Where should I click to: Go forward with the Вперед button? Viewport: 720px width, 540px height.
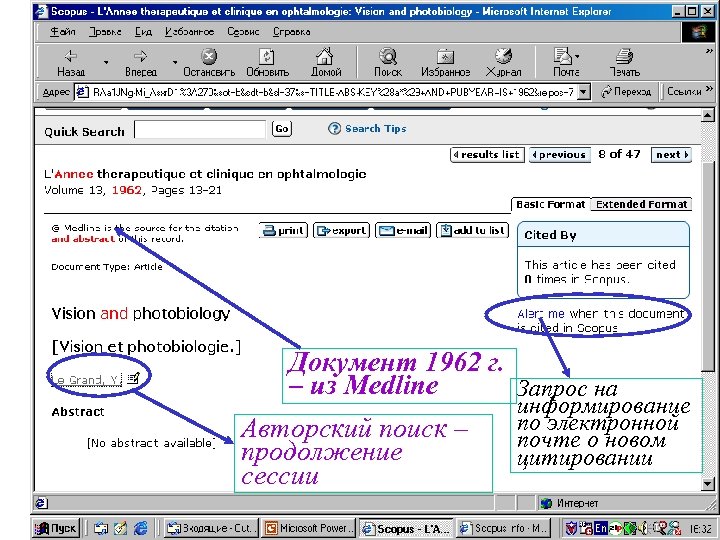pos(141,63)
